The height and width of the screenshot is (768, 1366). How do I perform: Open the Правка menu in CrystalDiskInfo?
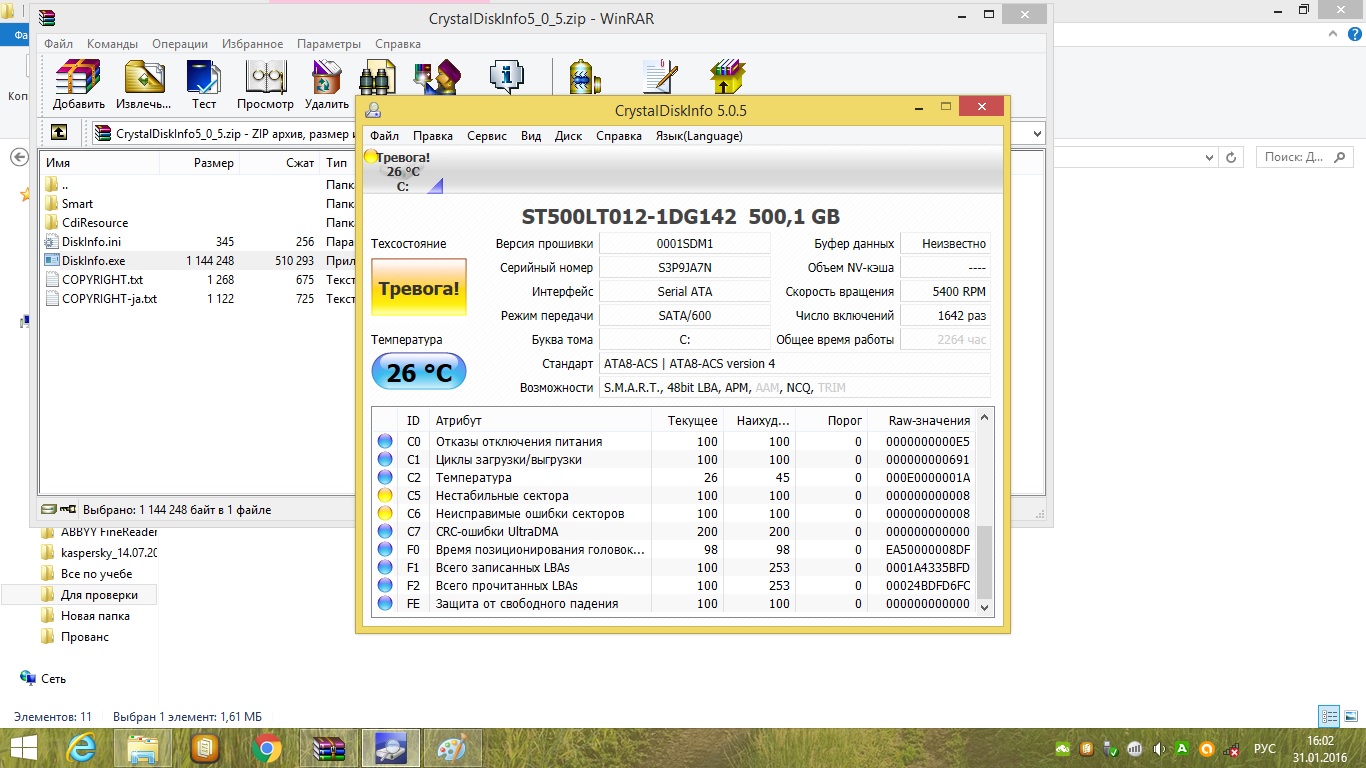[433, 136]
